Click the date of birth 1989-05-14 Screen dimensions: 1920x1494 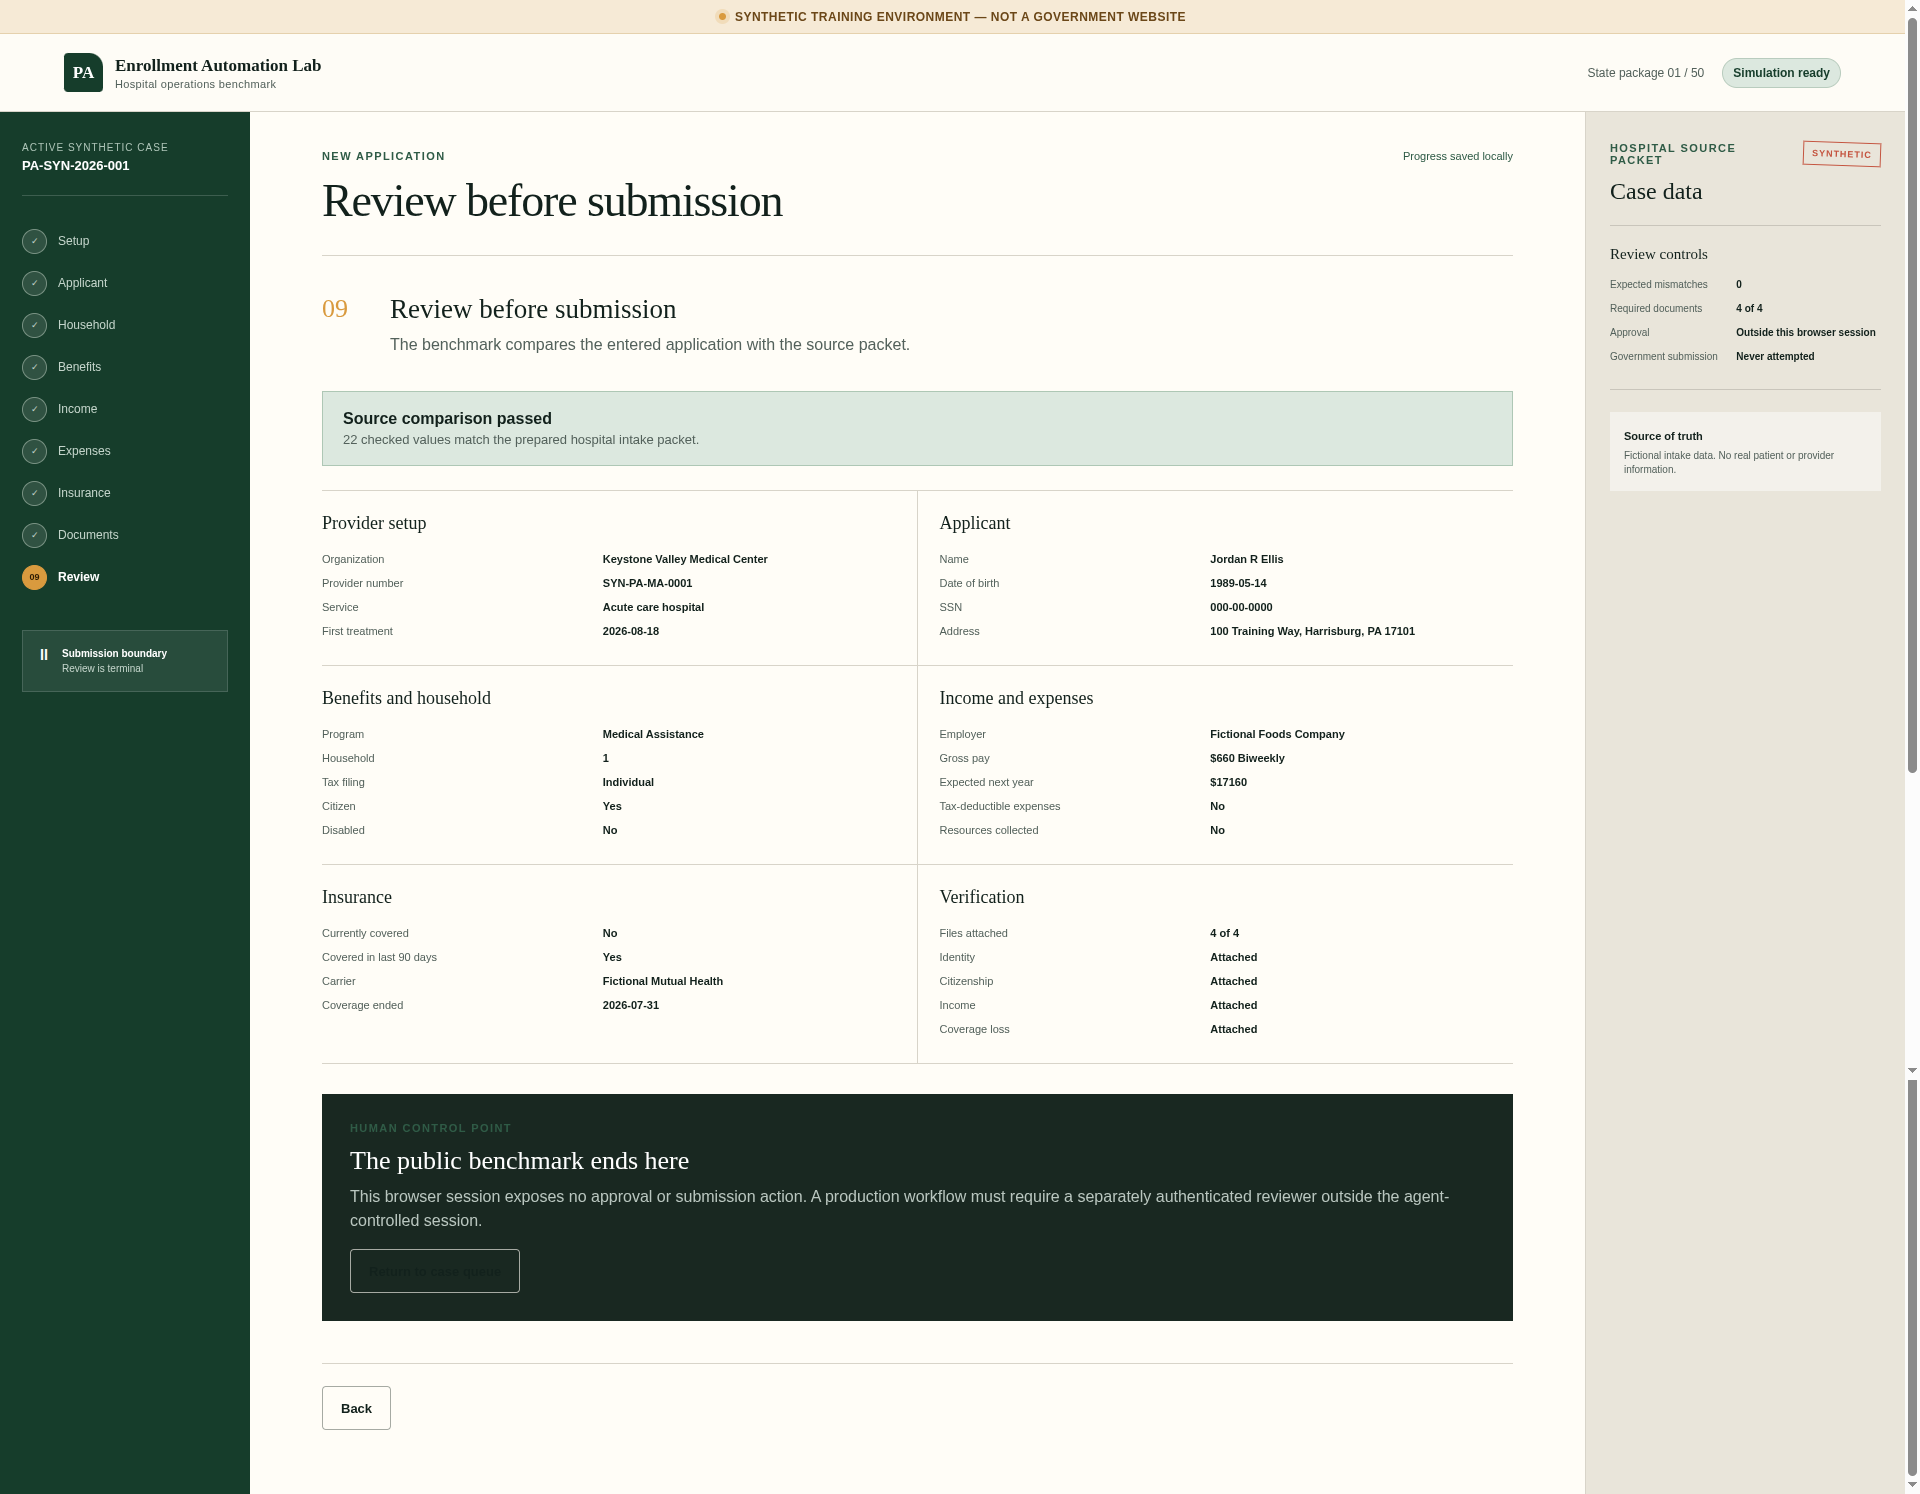point(1238,584)
